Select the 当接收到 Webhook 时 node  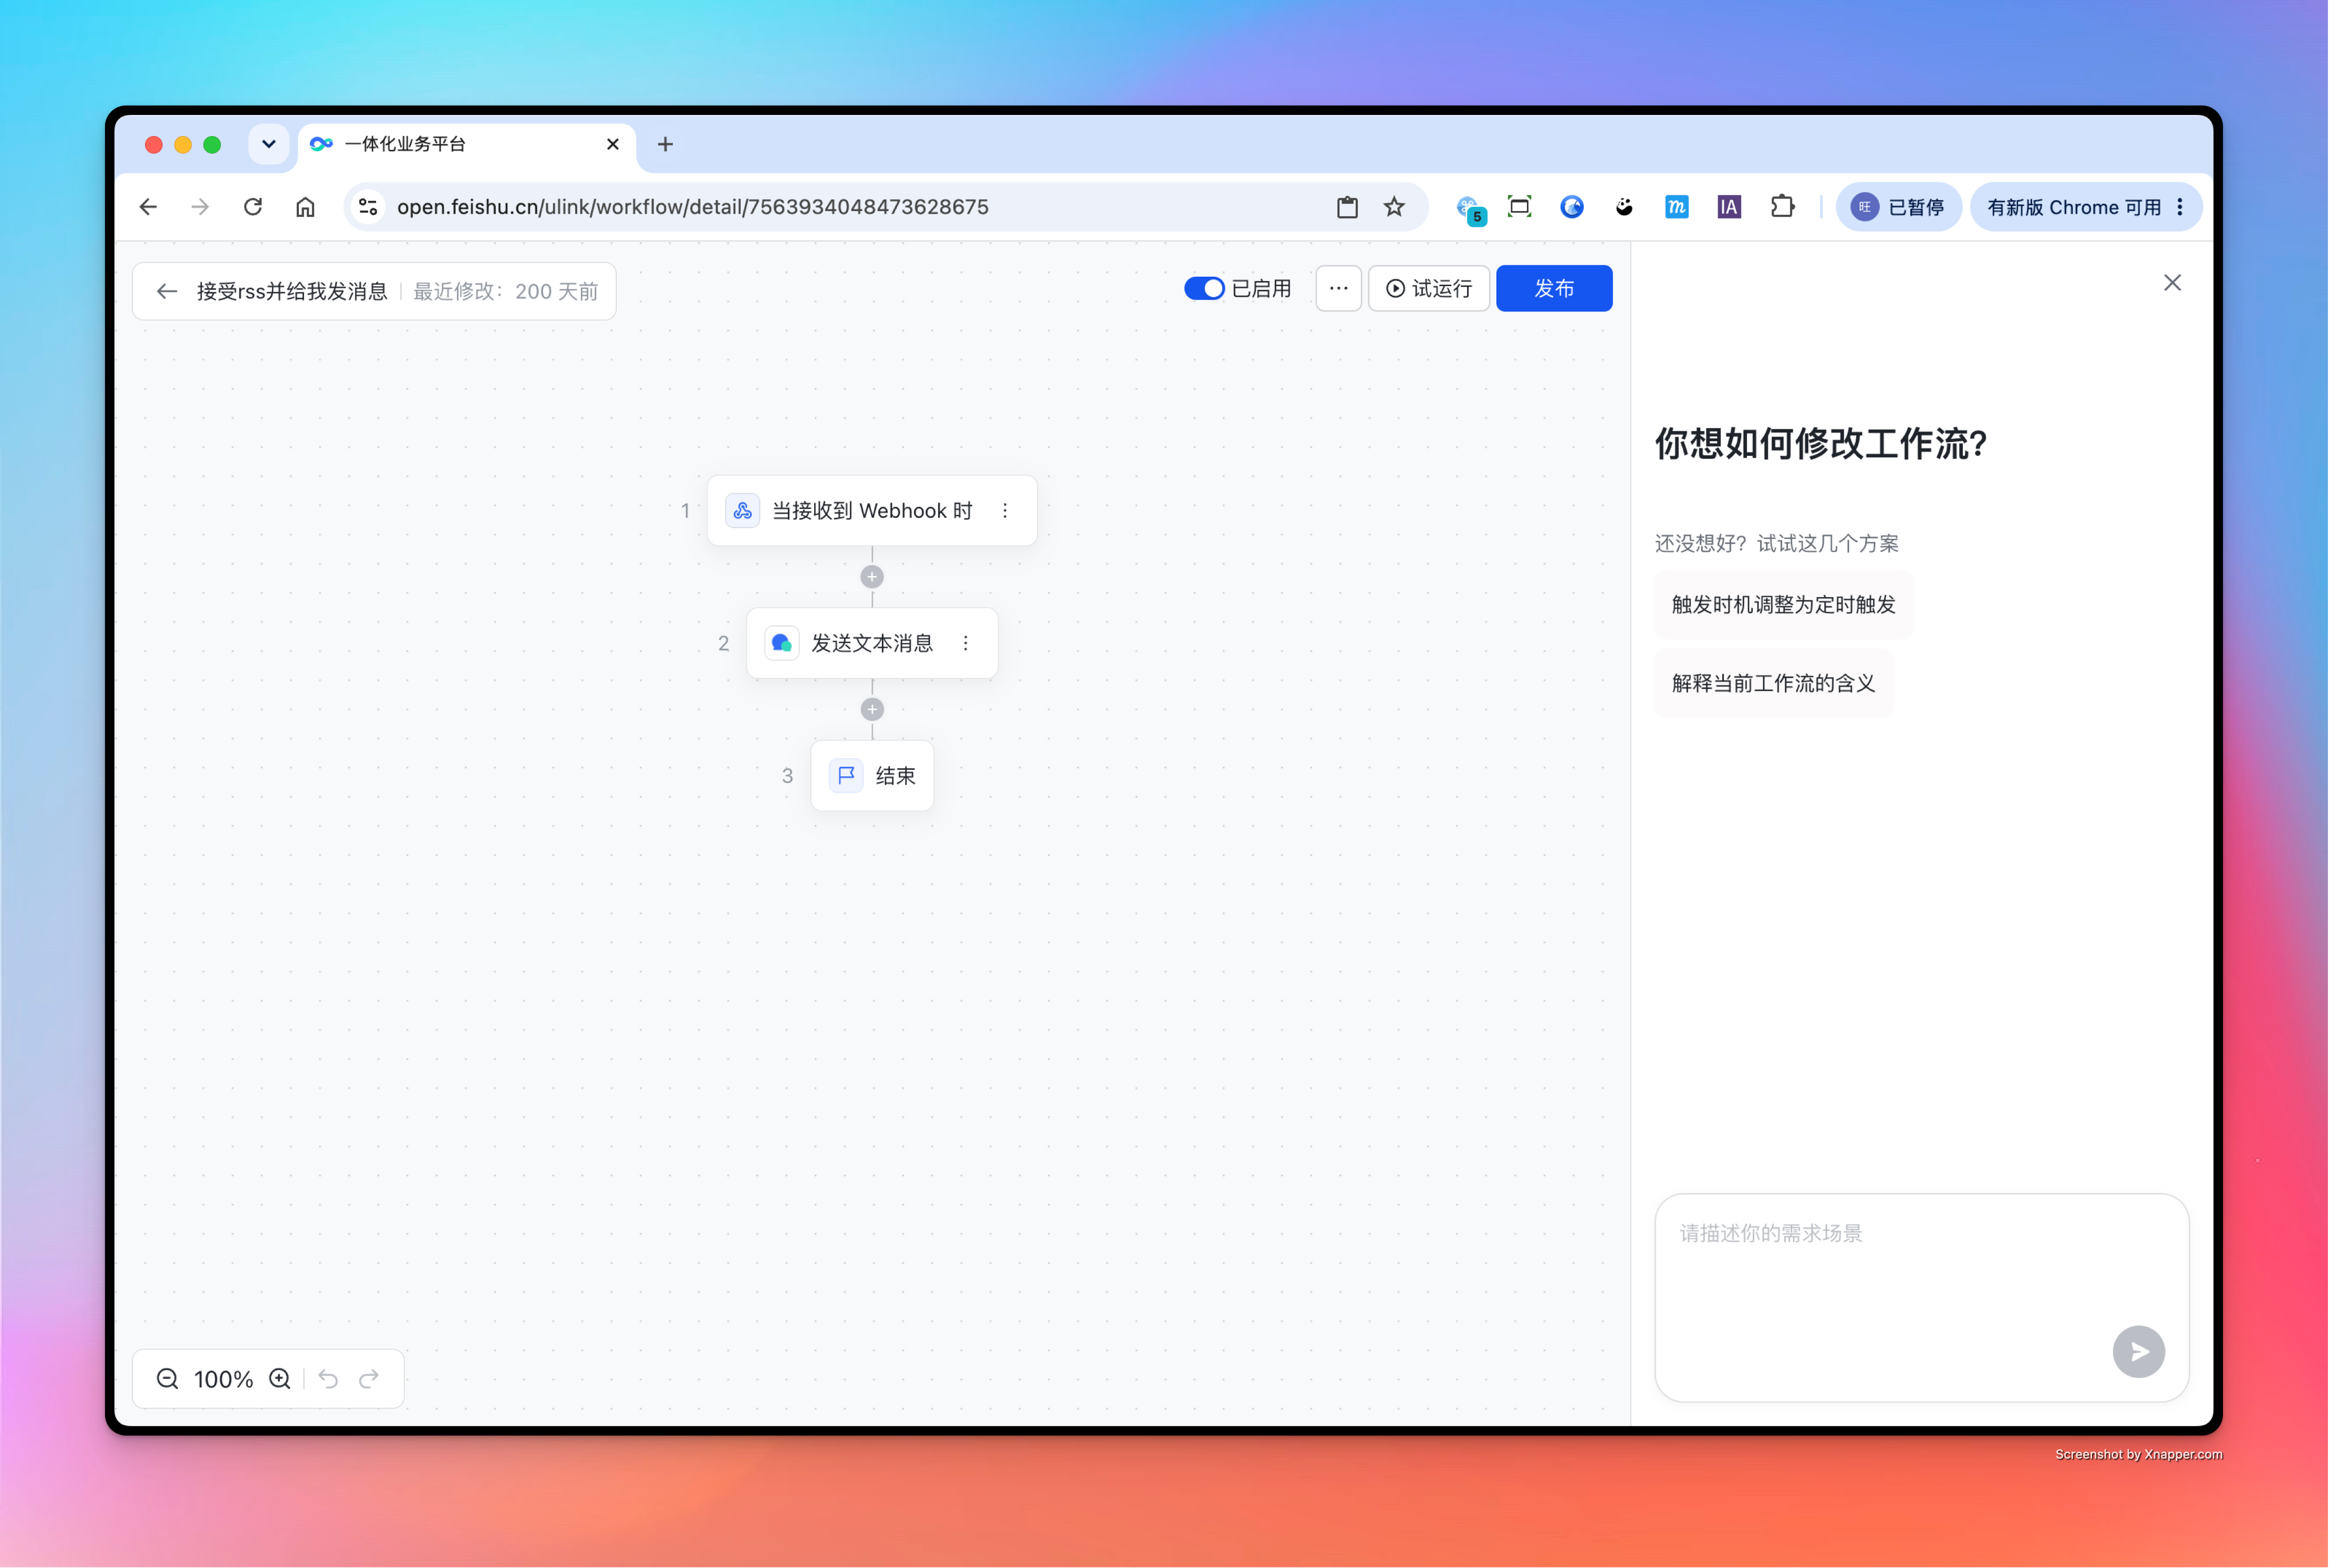(872, 511)
